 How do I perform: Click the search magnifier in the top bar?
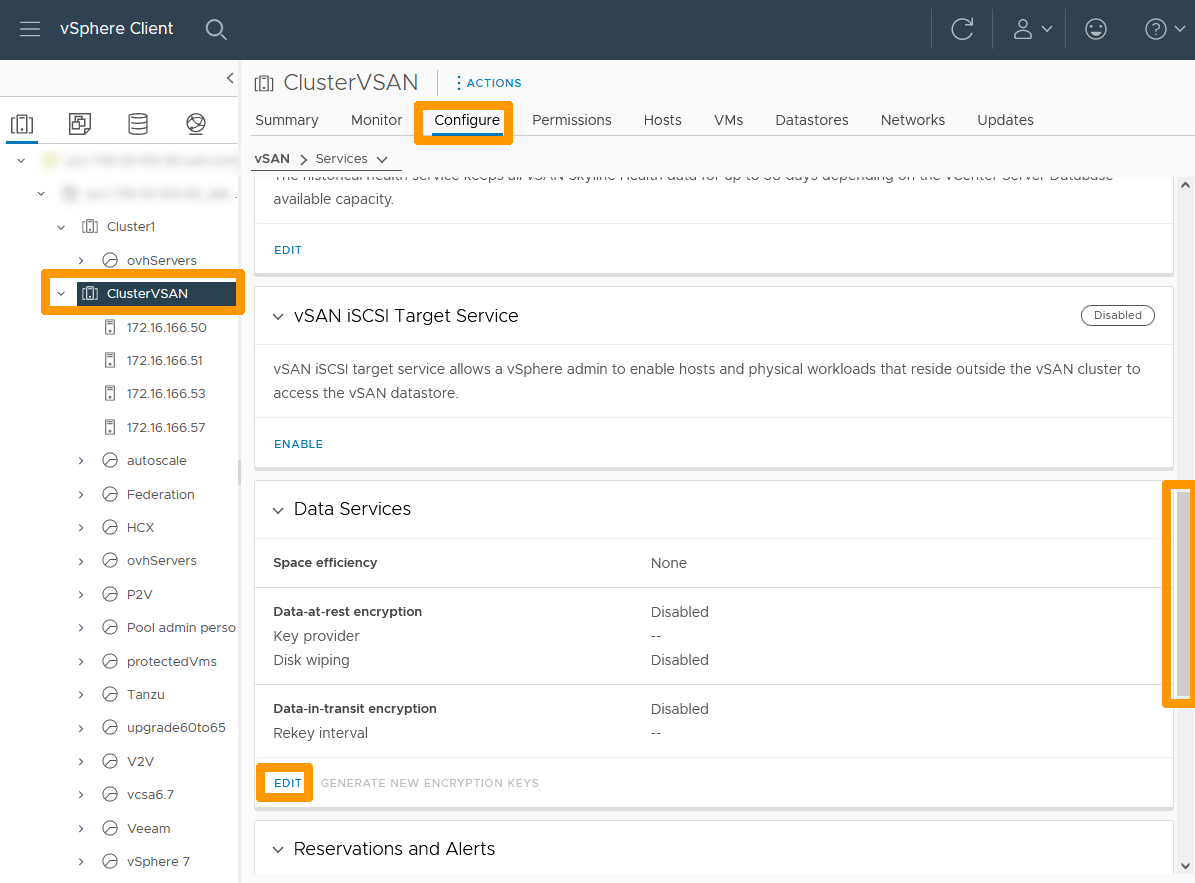click(x=216, y=29)
